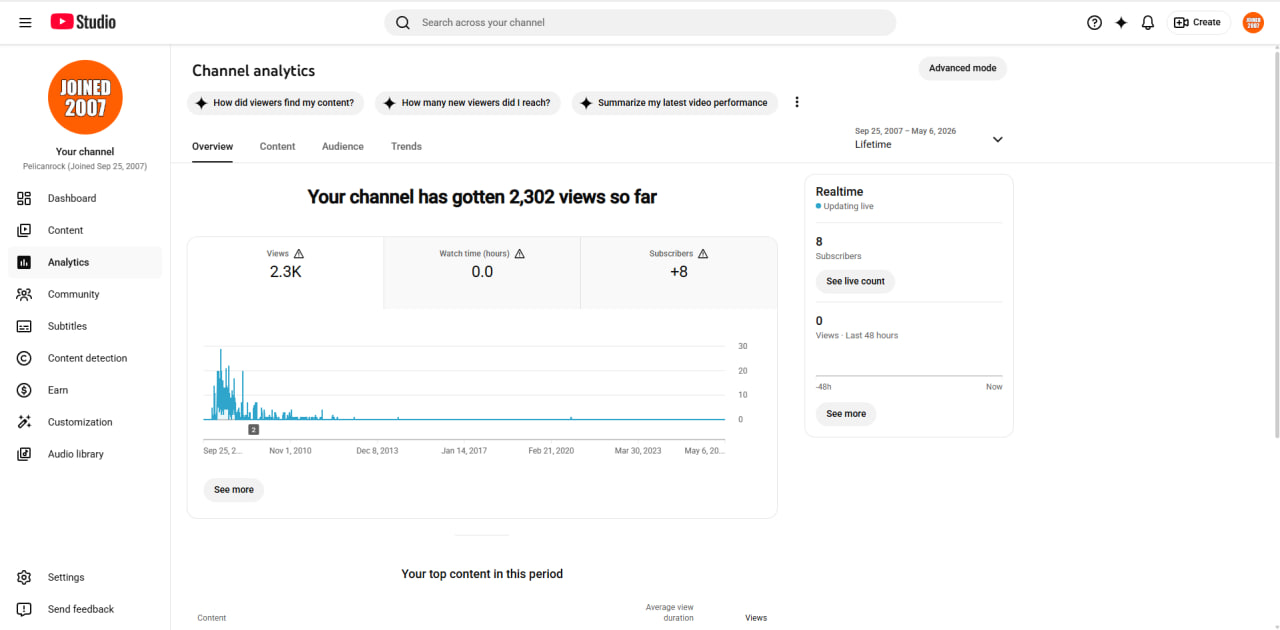The image size is (1280, 630).
Task: Click the 'Sep 25, 2007 – May 6, 2026' date text
Action: (x=905, y=131)
